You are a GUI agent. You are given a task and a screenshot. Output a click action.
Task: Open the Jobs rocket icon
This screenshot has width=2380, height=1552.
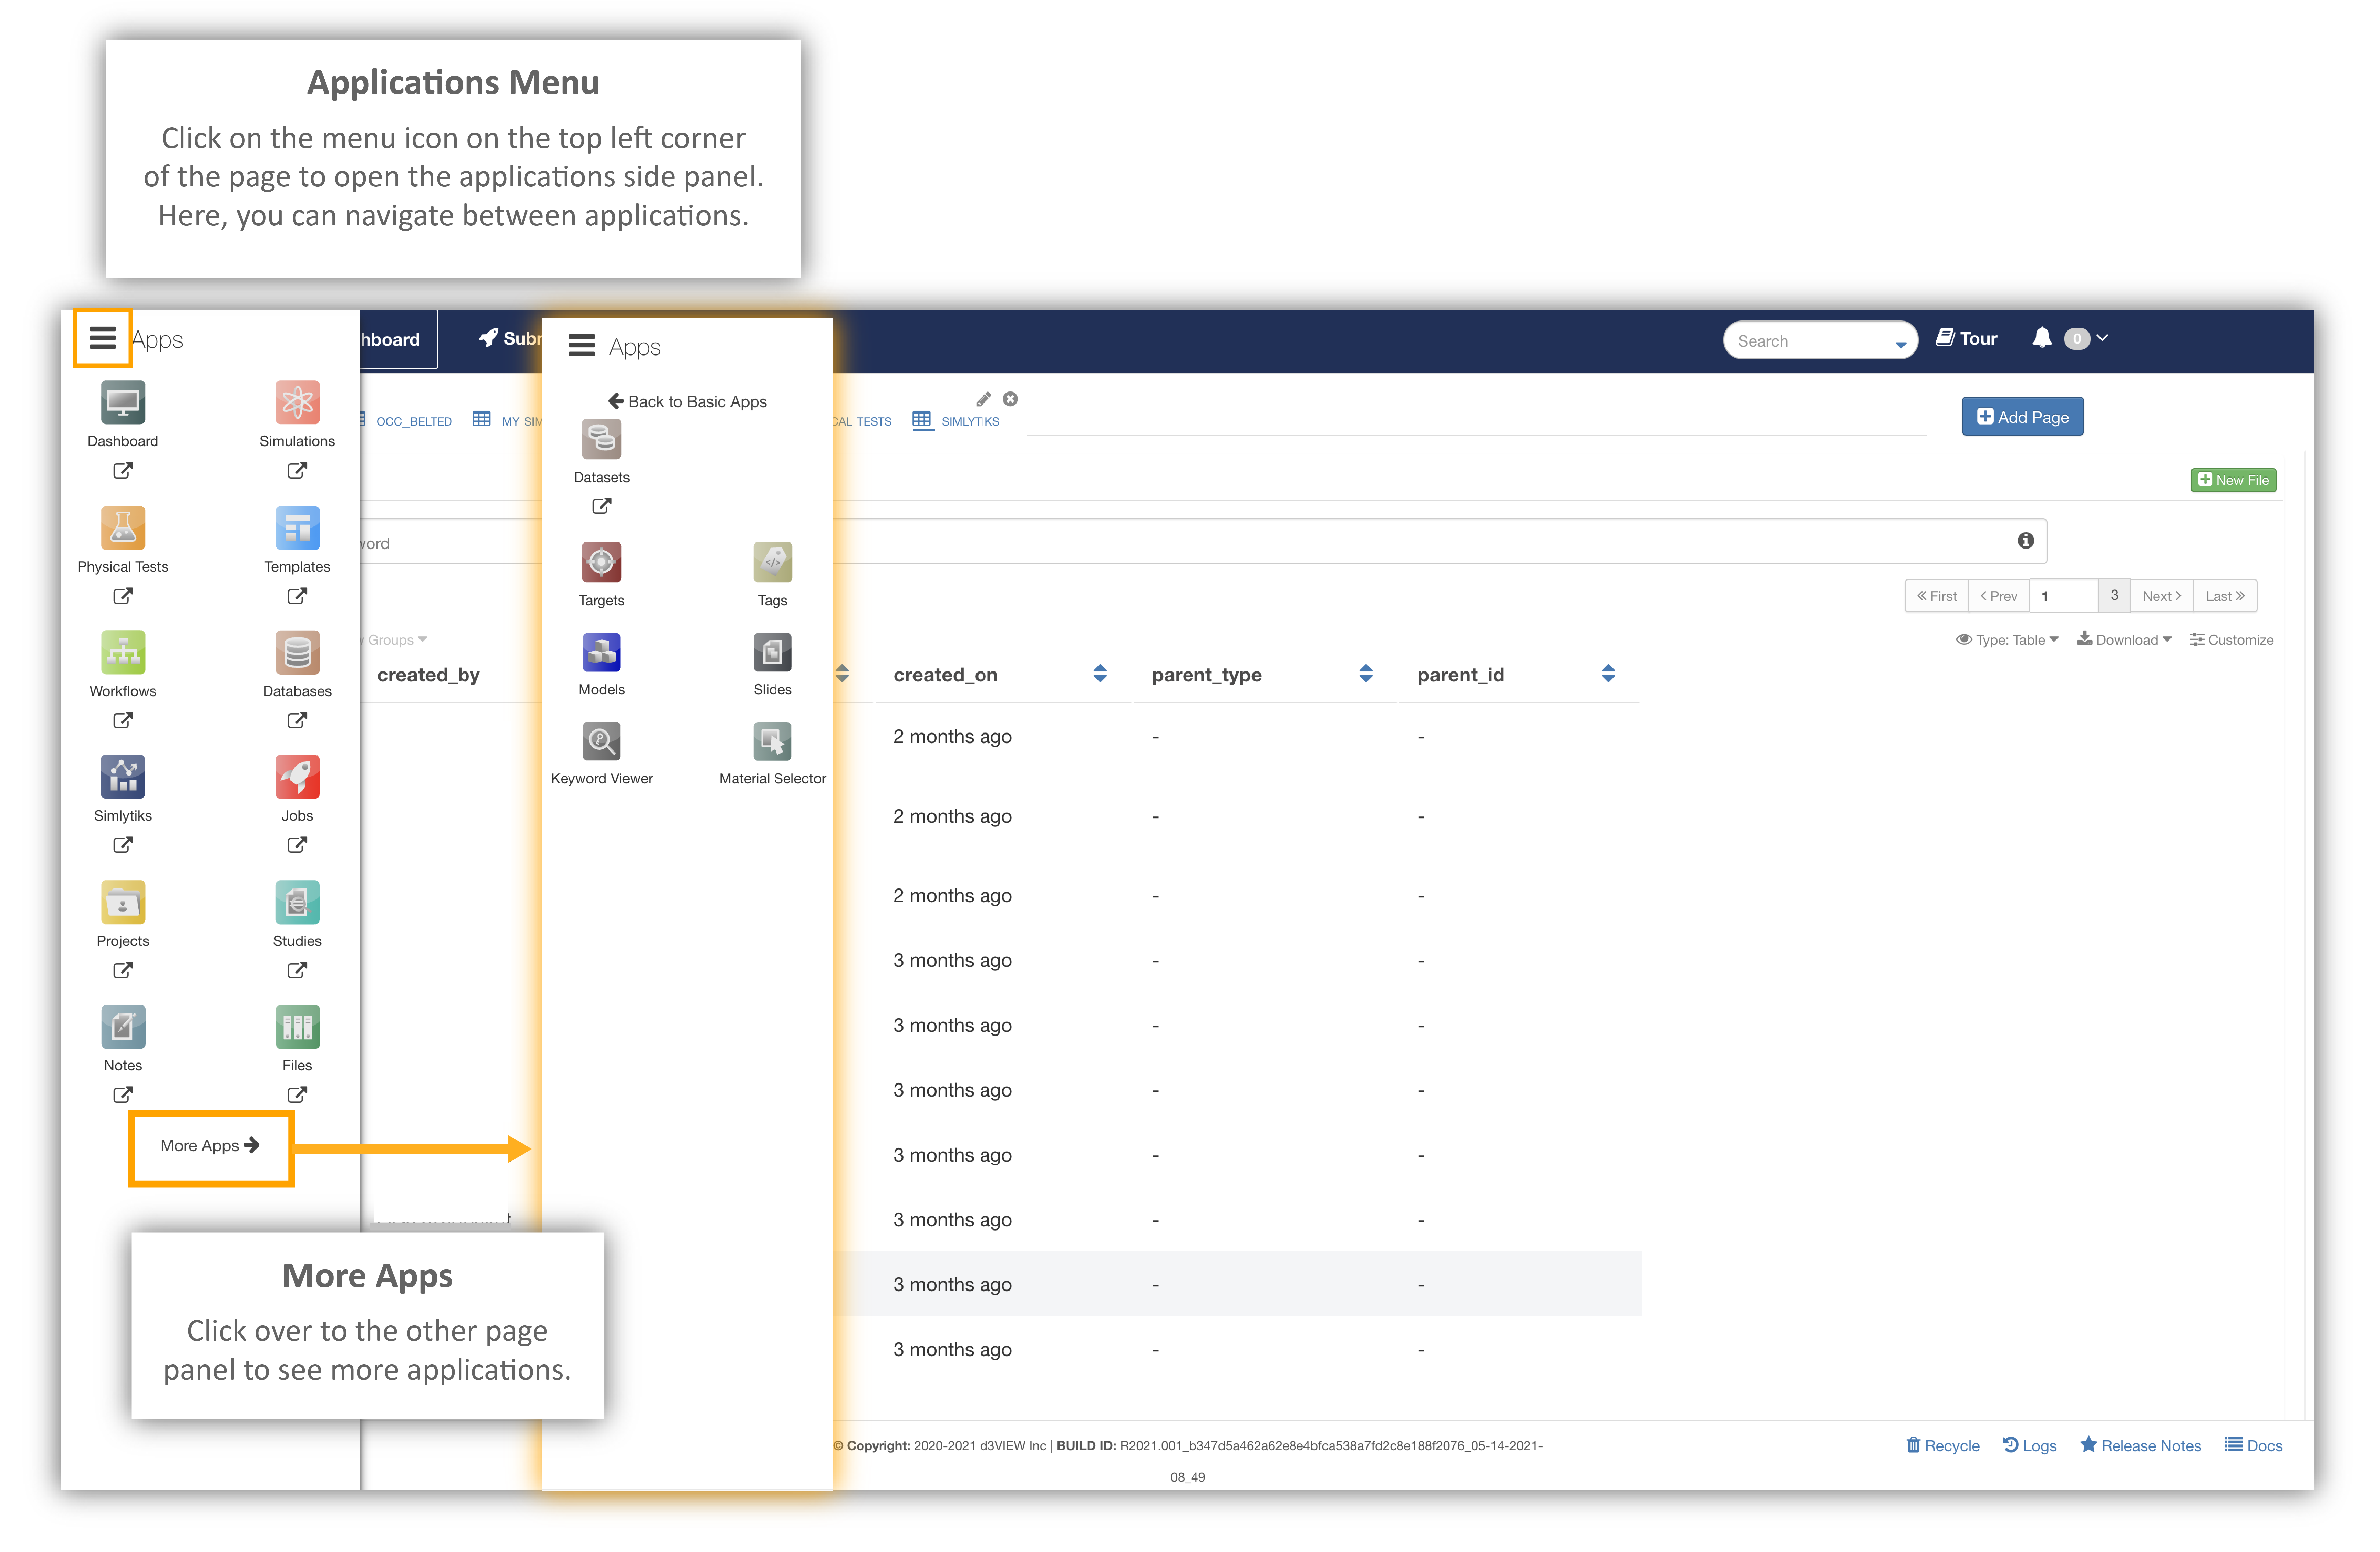[x=297, y=777]
